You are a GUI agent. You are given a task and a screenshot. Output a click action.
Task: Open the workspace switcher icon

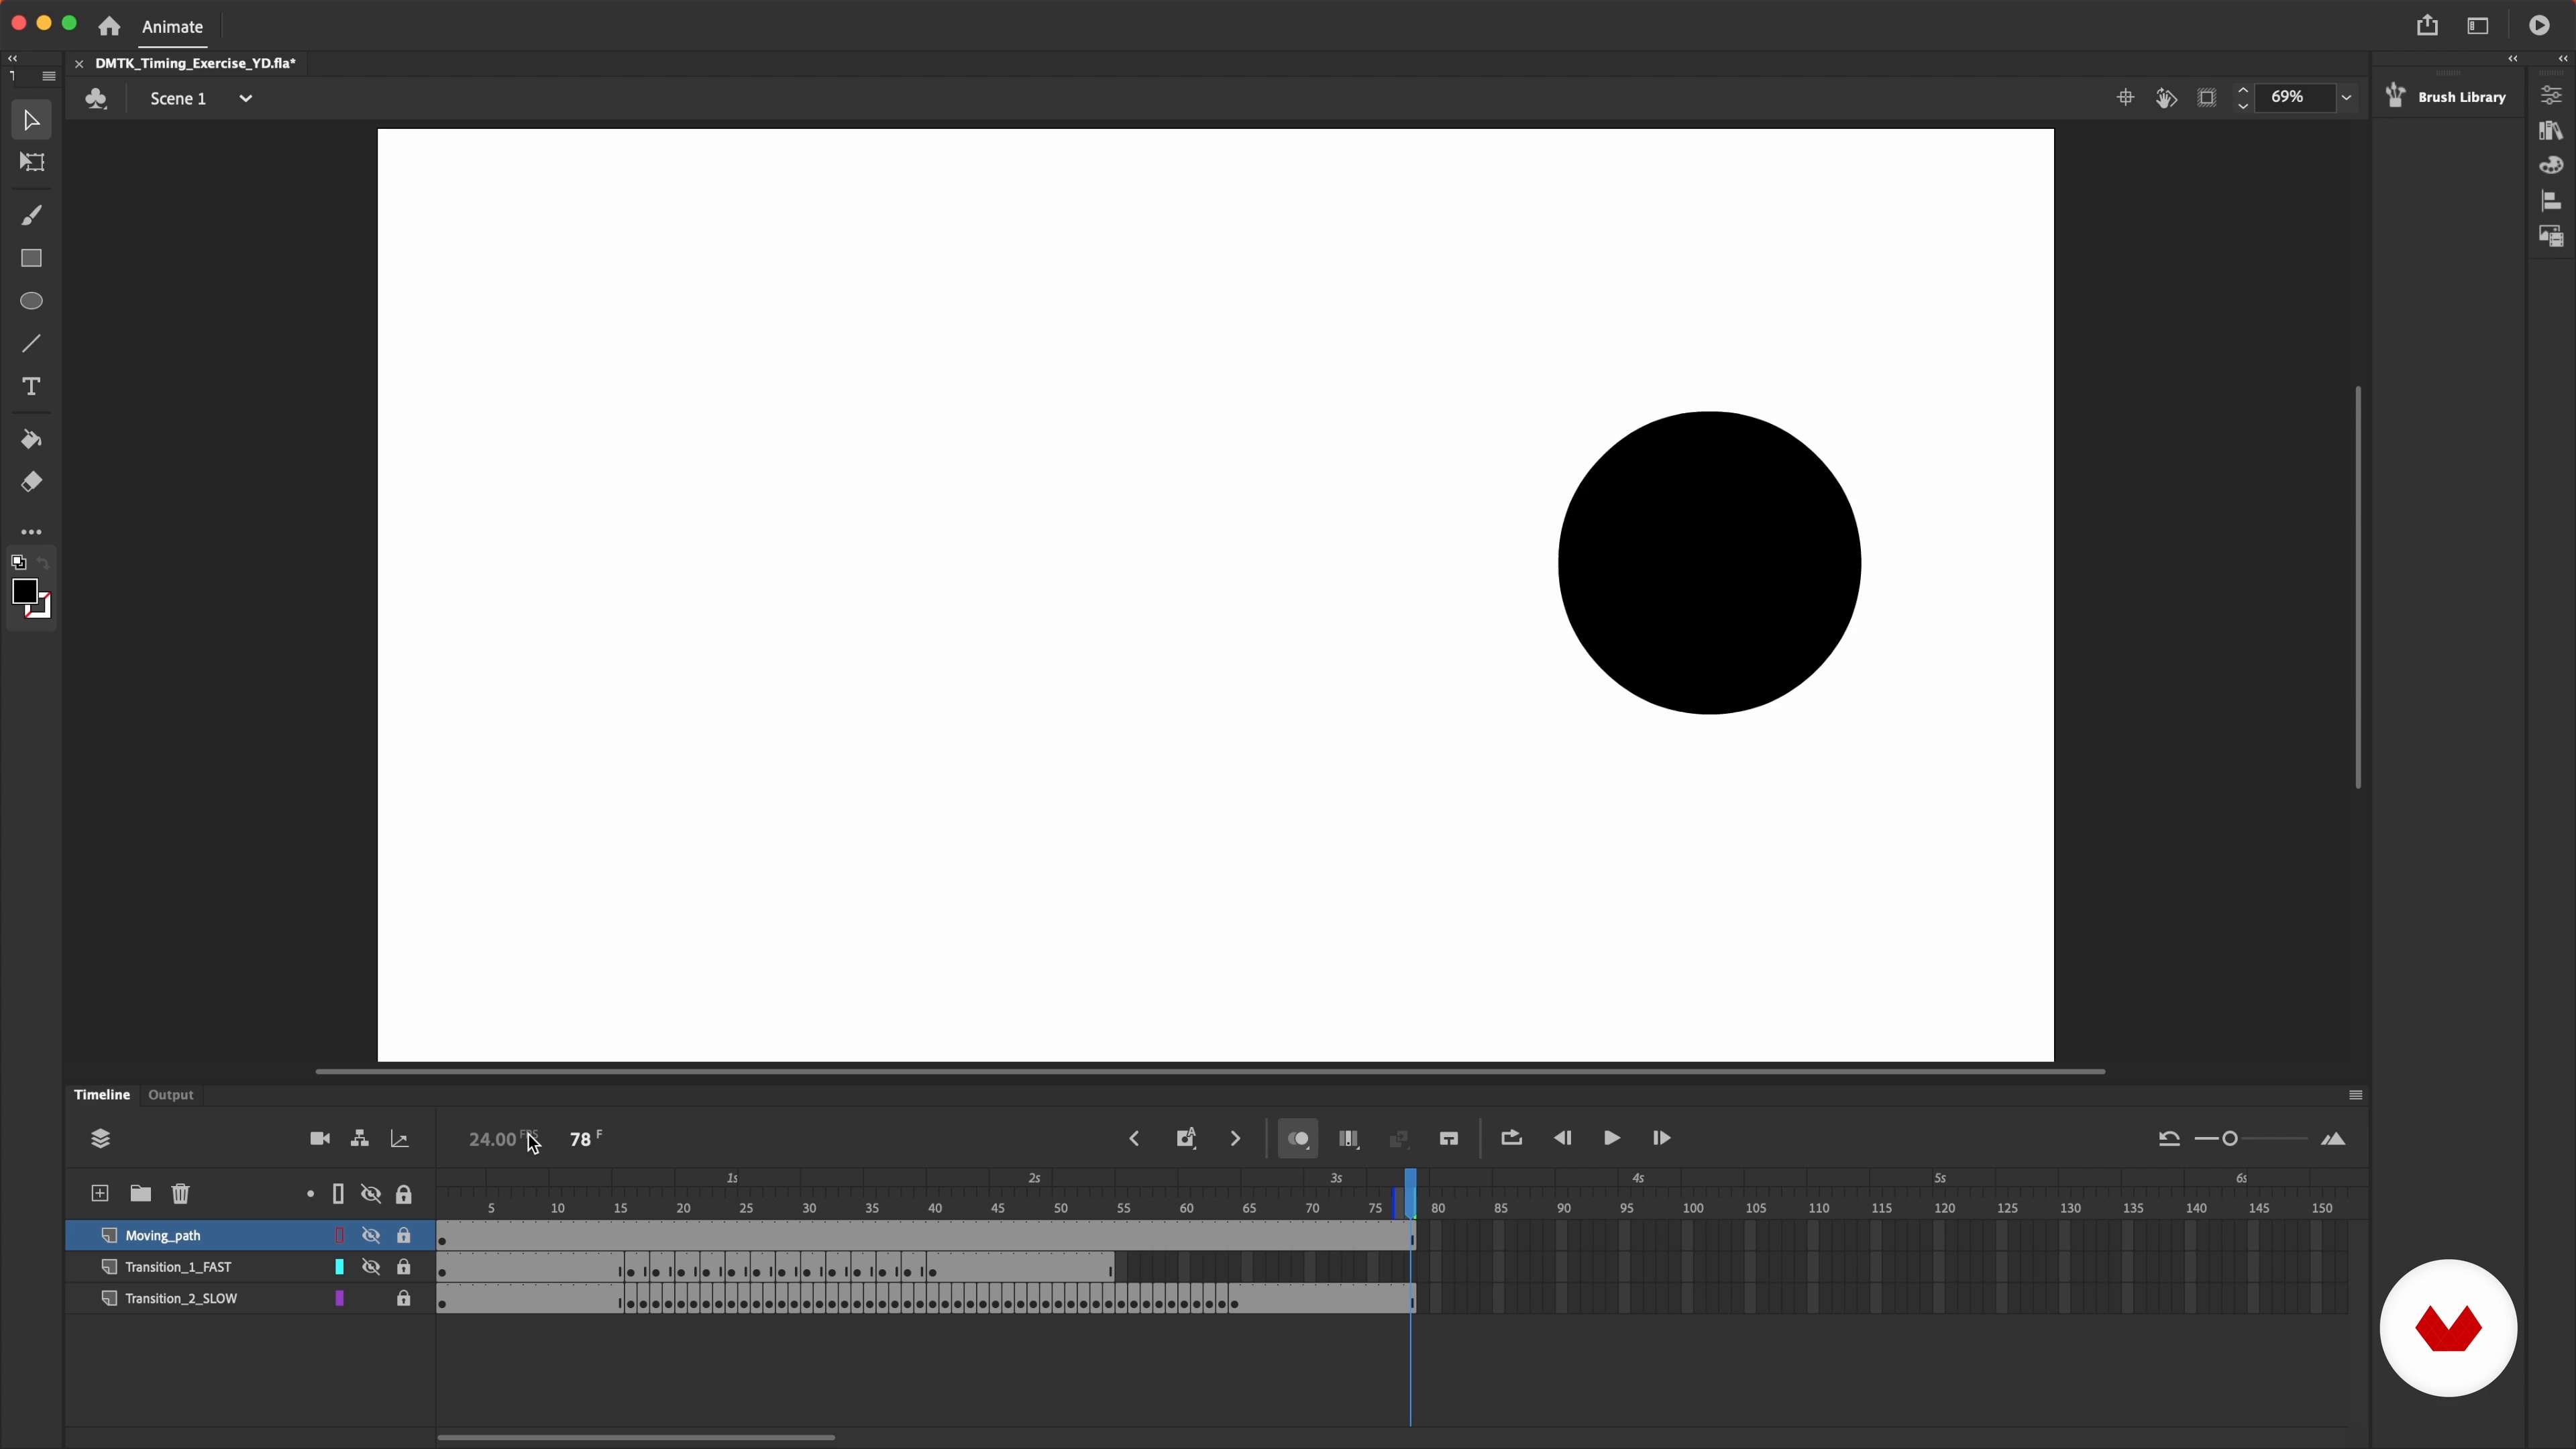[x=2478, y=26]
